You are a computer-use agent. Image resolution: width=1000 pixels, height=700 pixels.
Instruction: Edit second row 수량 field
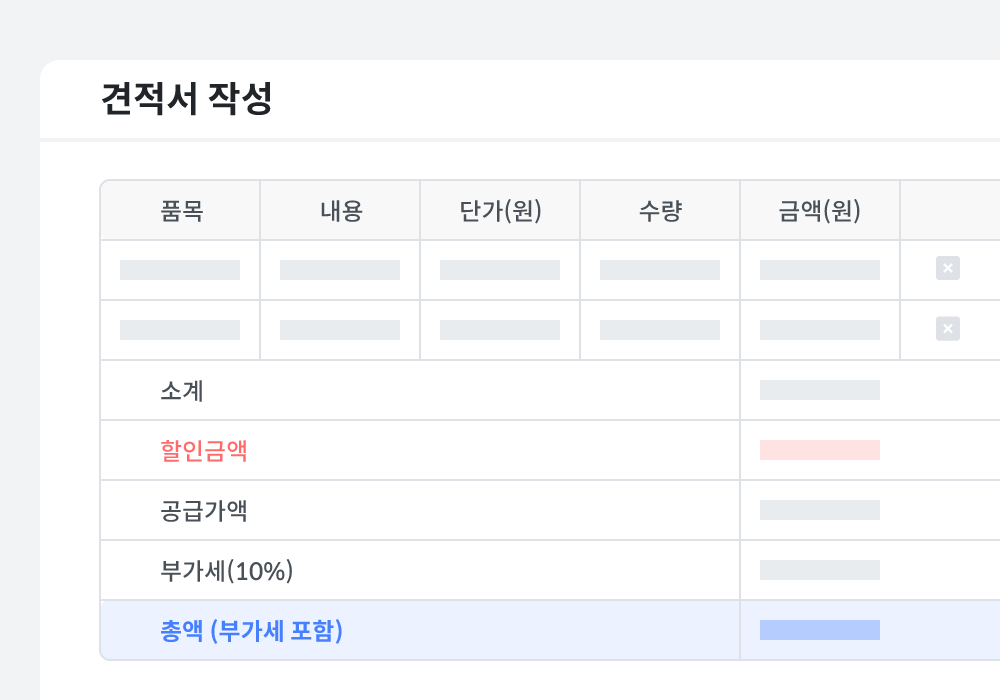[660, 330]
